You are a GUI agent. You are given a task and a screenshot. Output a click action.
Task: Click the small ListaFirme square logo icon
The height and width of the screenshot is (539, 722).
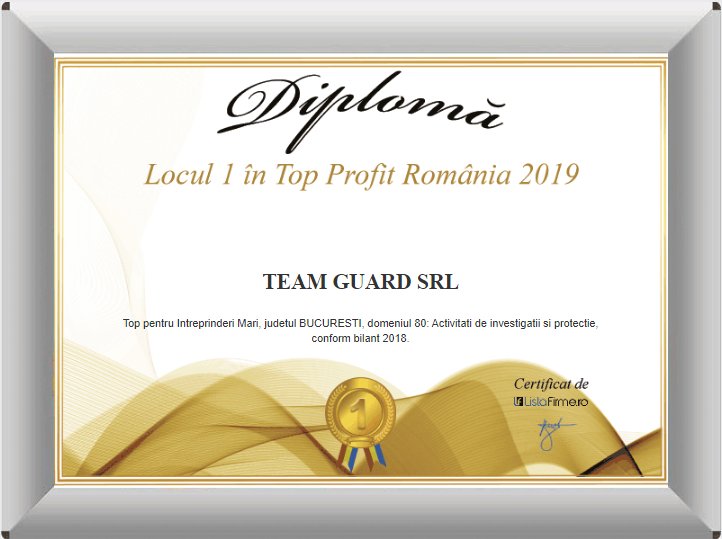519,401
